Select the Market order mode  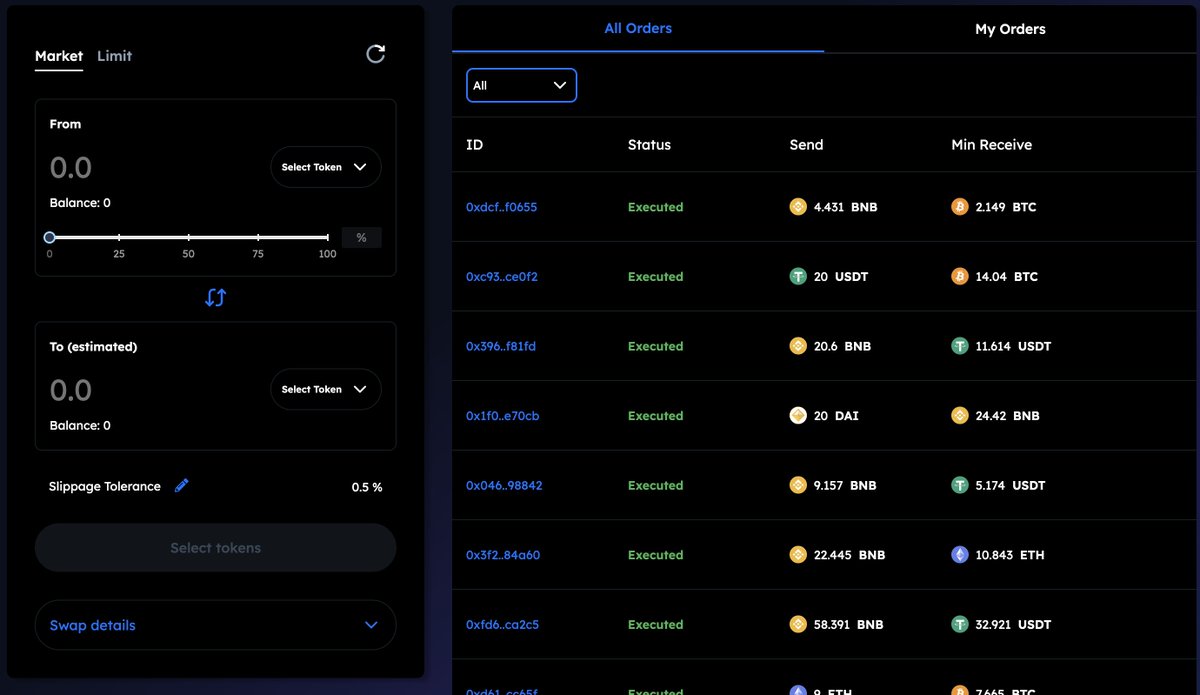pyautogui.click(x=58, y=56)
